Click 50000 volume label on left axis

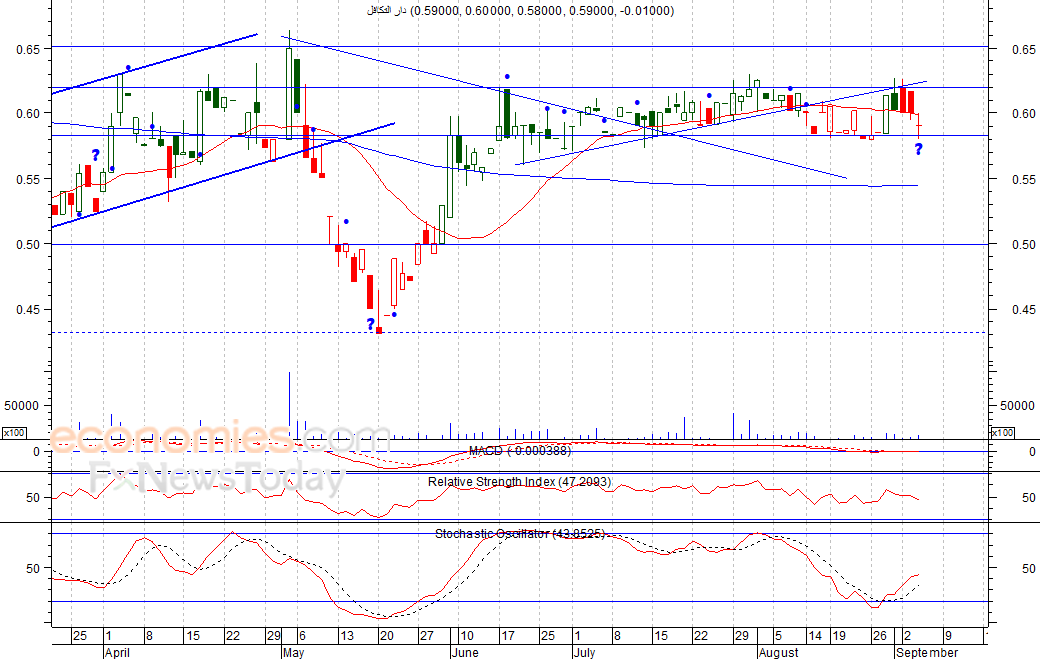pos(22,406)
